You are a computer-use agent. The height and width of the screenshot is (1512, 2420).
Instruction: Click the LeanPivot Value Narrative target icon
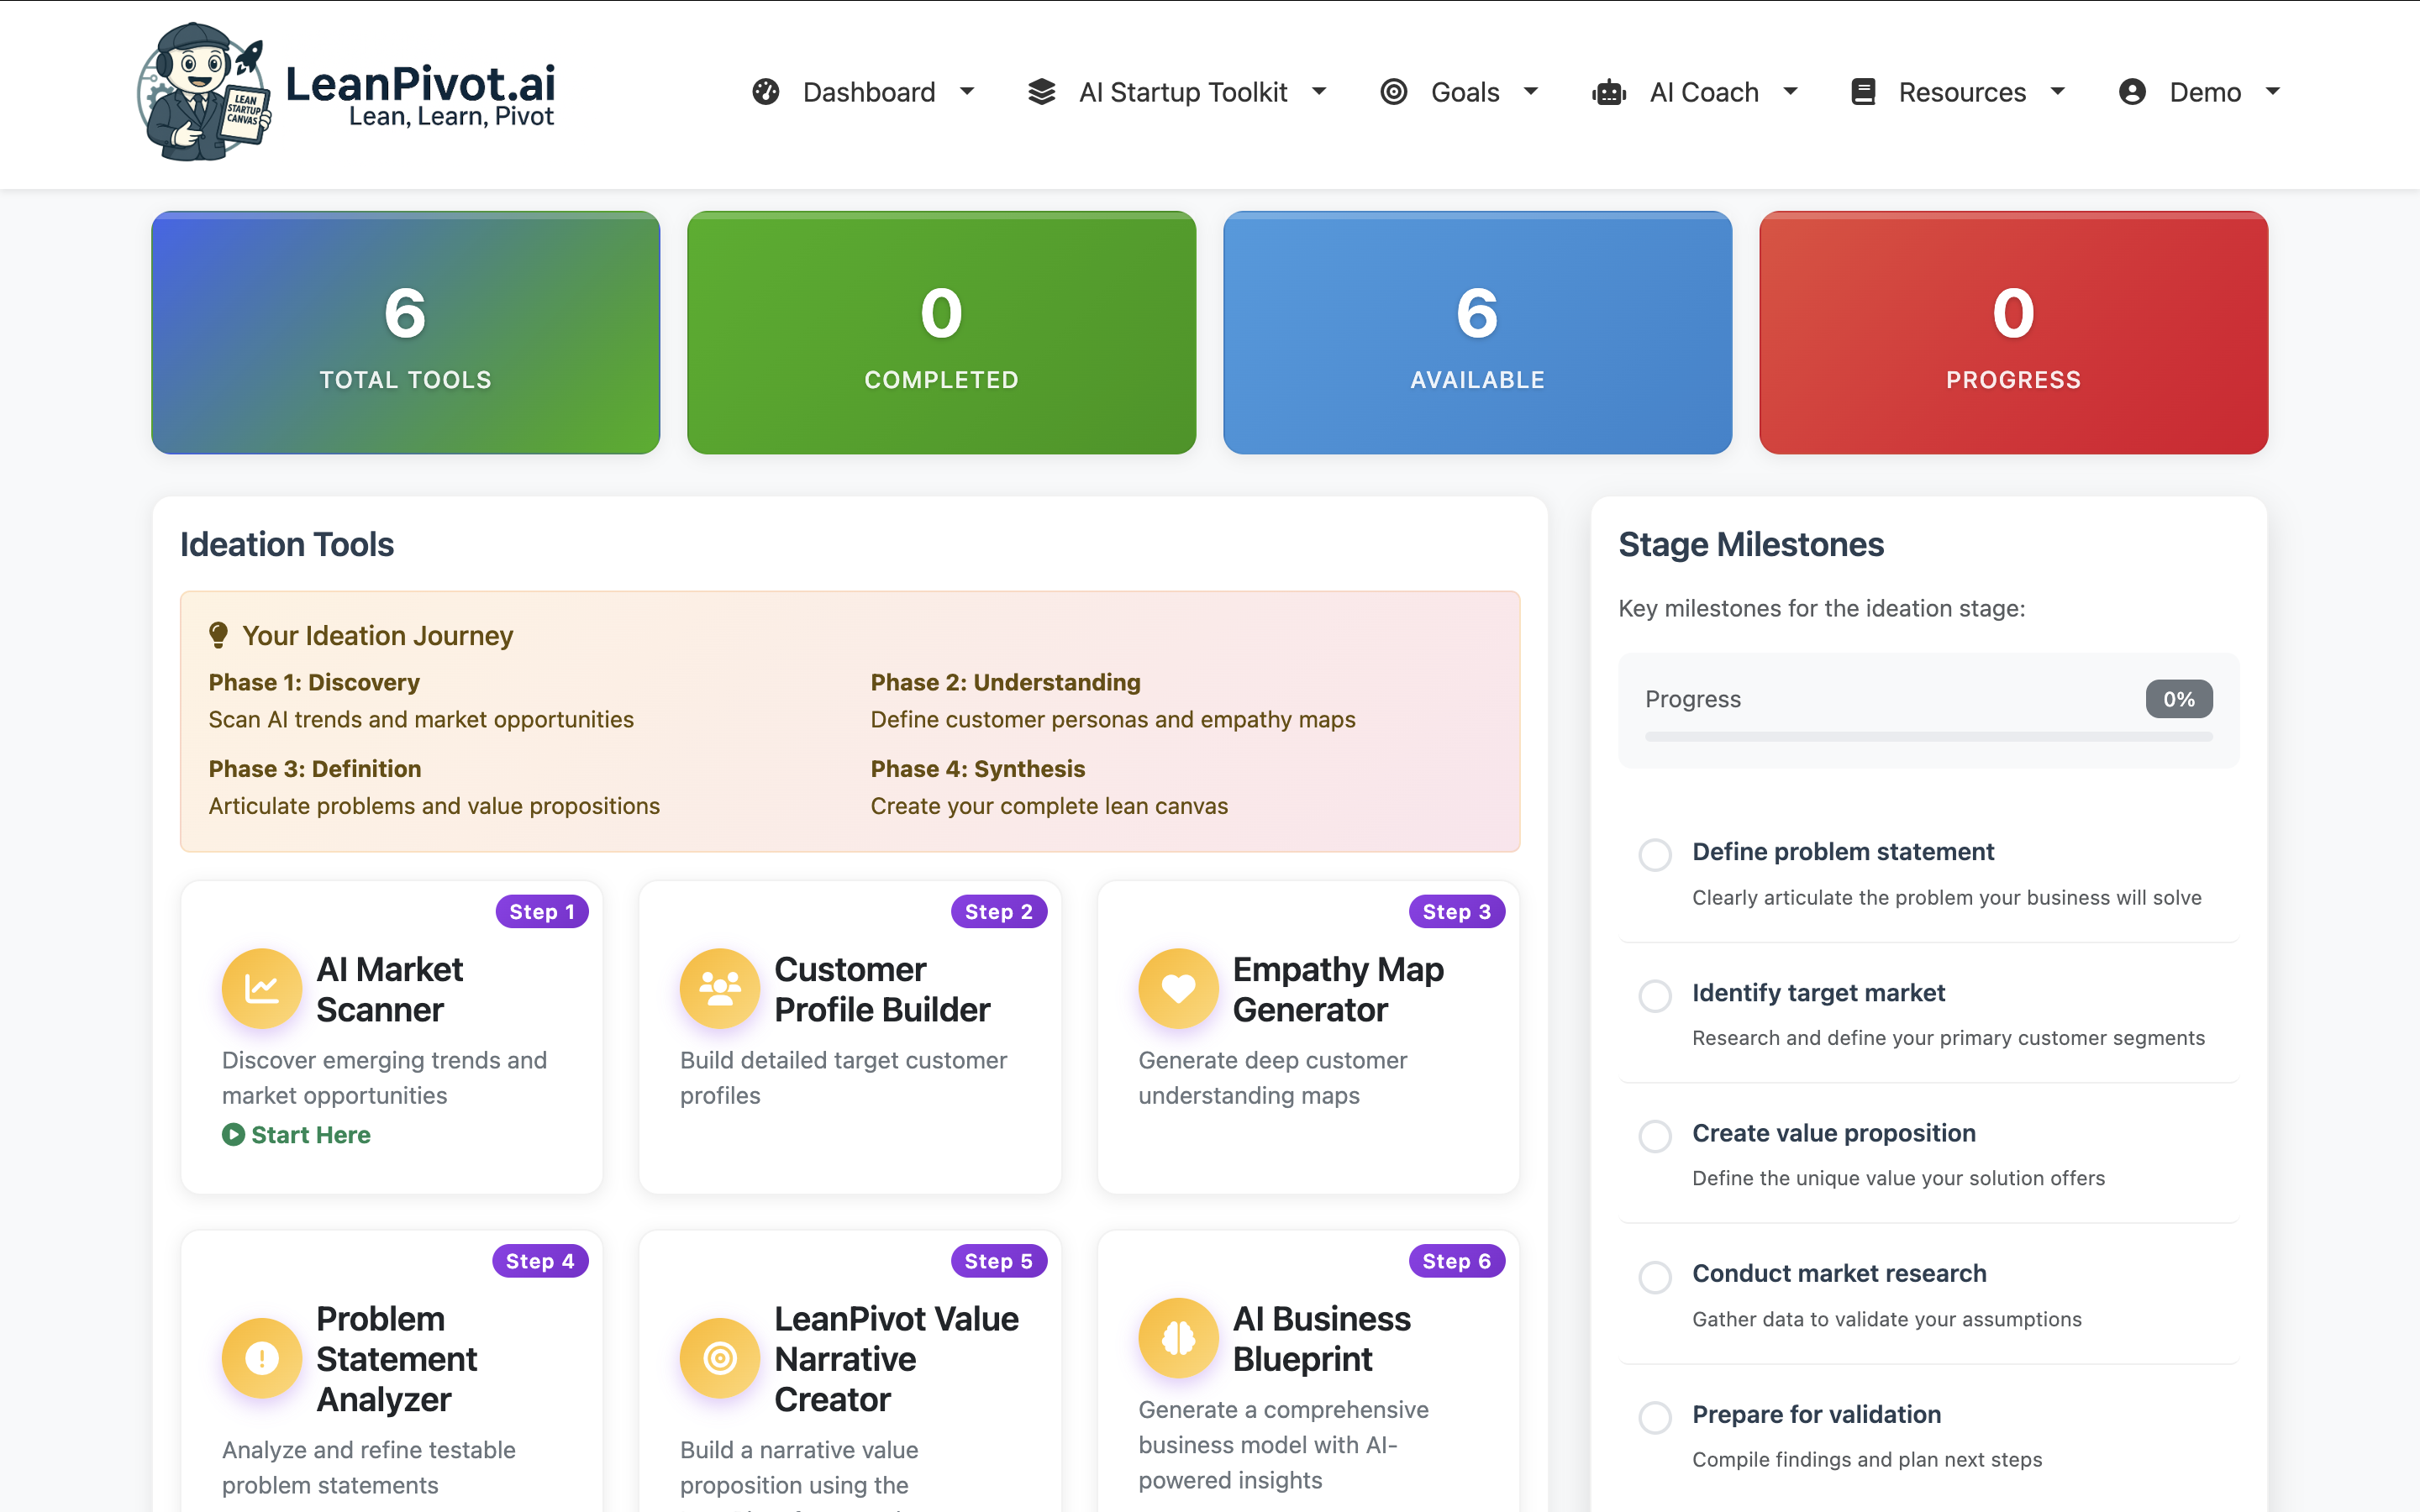pyautogui.click(x=719, y=1358)
